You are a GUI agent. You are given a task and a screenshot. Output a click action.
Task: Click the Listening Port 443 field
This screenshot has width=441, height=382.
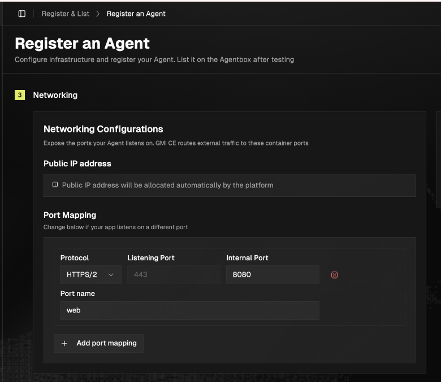[x=174, y=275]
